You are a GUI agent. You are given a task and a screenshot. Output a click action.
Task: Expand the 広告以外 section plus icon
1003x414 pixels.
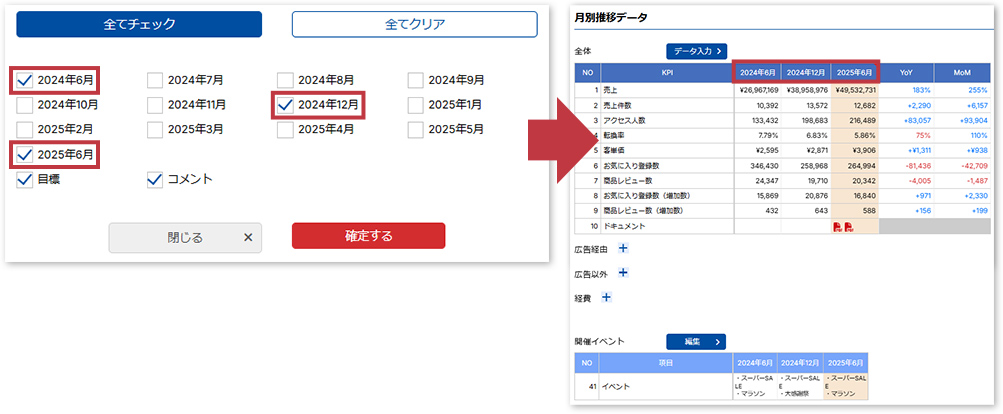(x=623, y=272)
